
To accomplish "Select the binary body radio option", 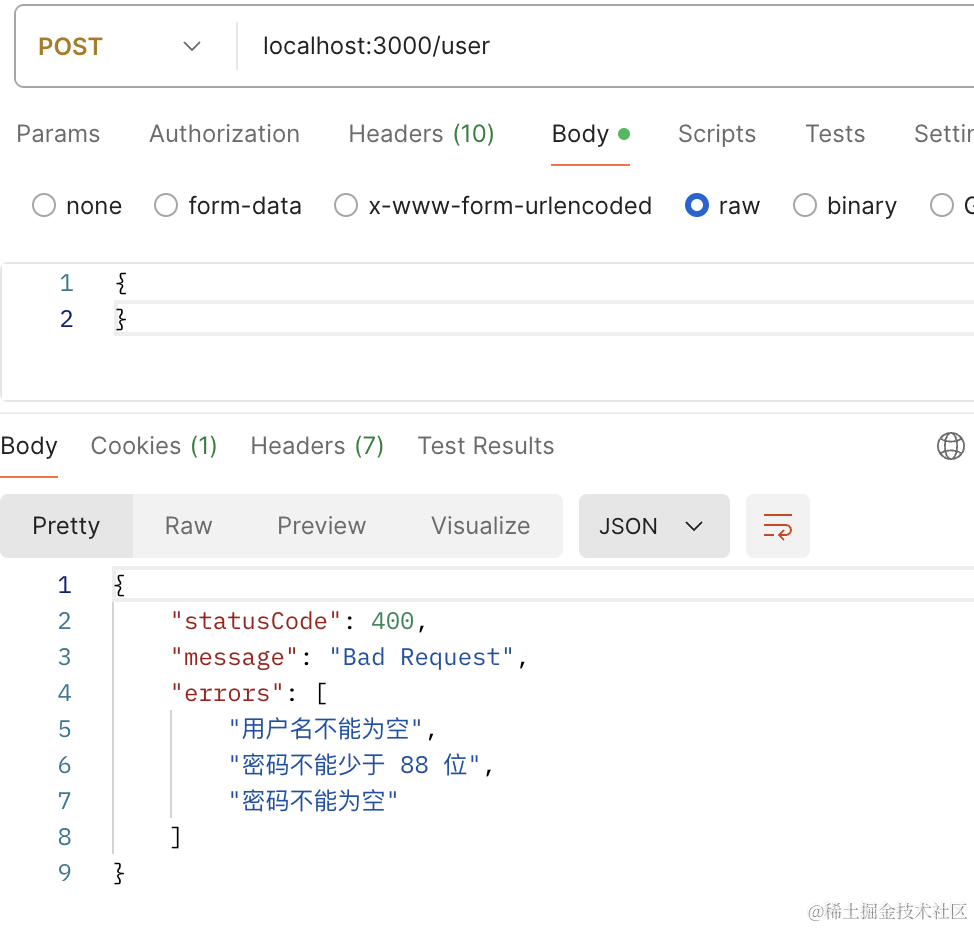I will (805, 206).
